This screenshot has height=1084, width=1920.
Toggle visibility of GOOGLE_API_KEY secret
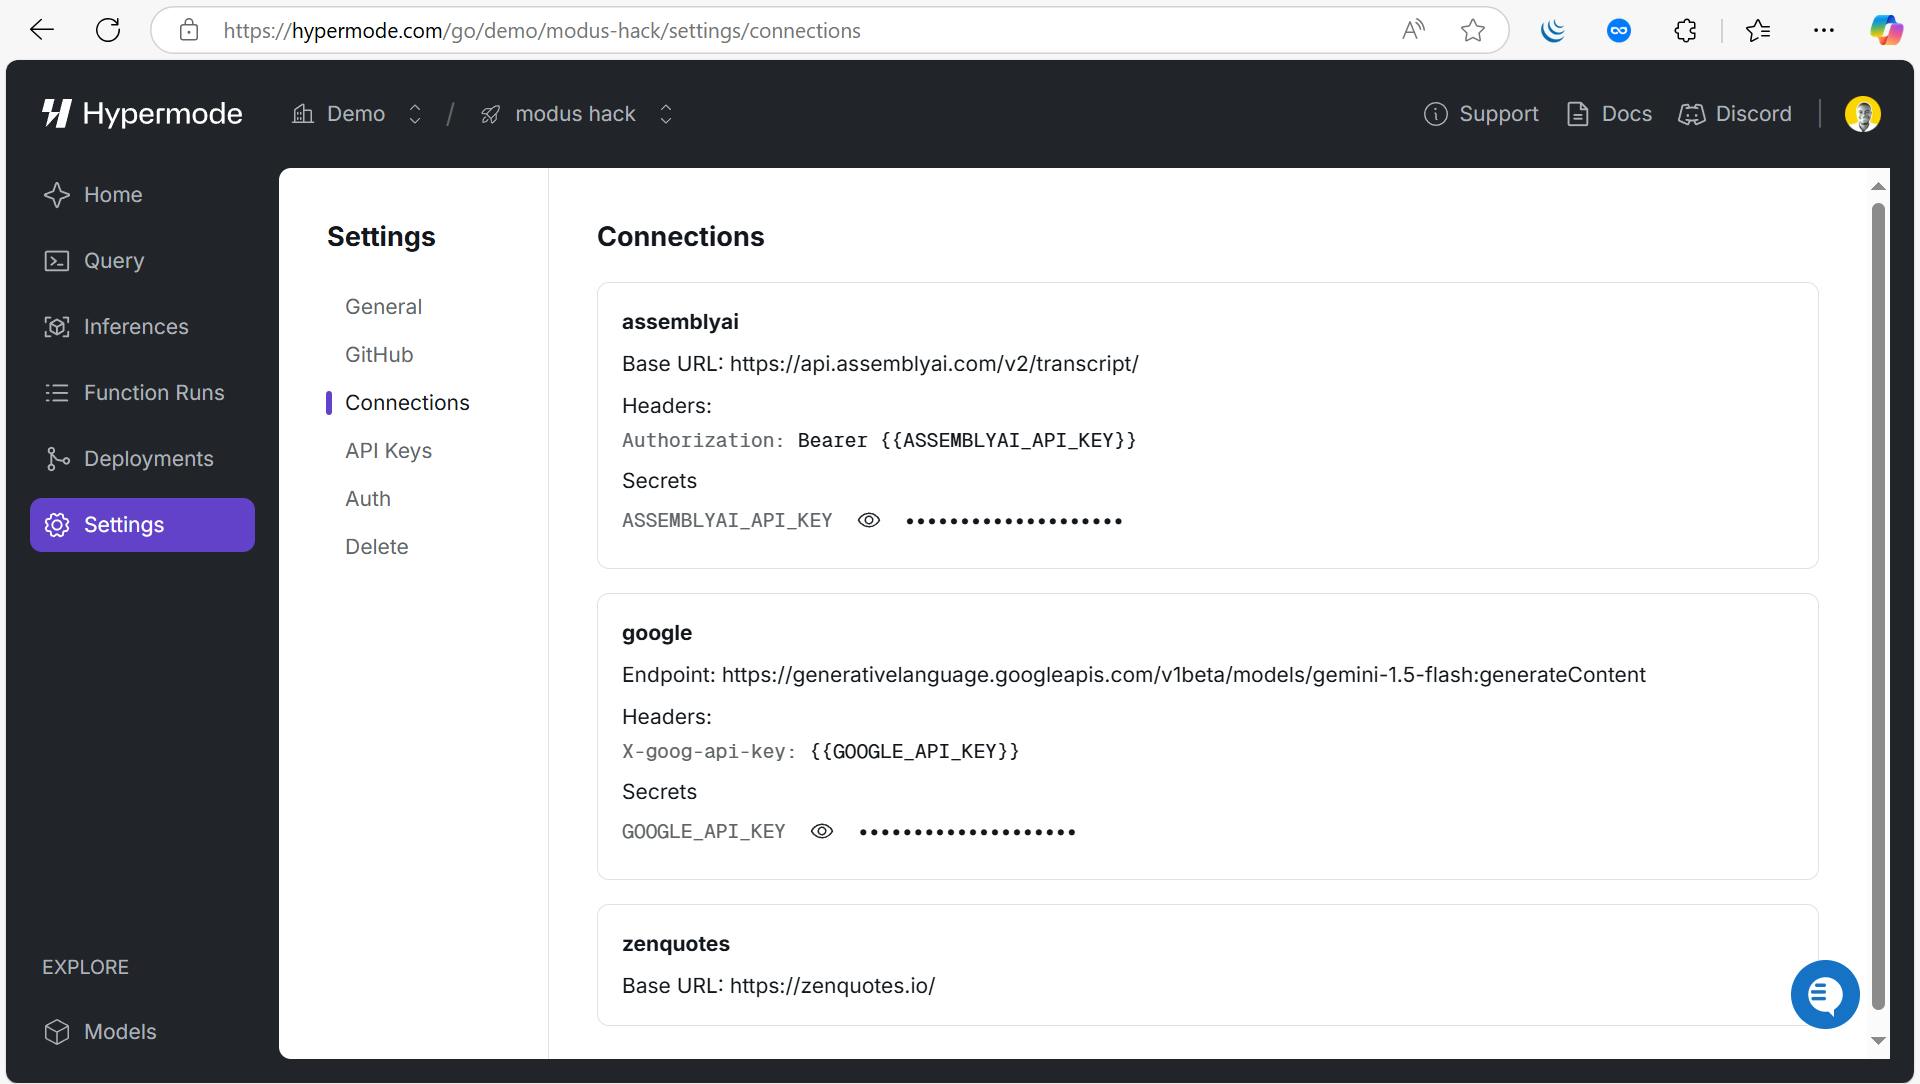click(x=820, y=829)
